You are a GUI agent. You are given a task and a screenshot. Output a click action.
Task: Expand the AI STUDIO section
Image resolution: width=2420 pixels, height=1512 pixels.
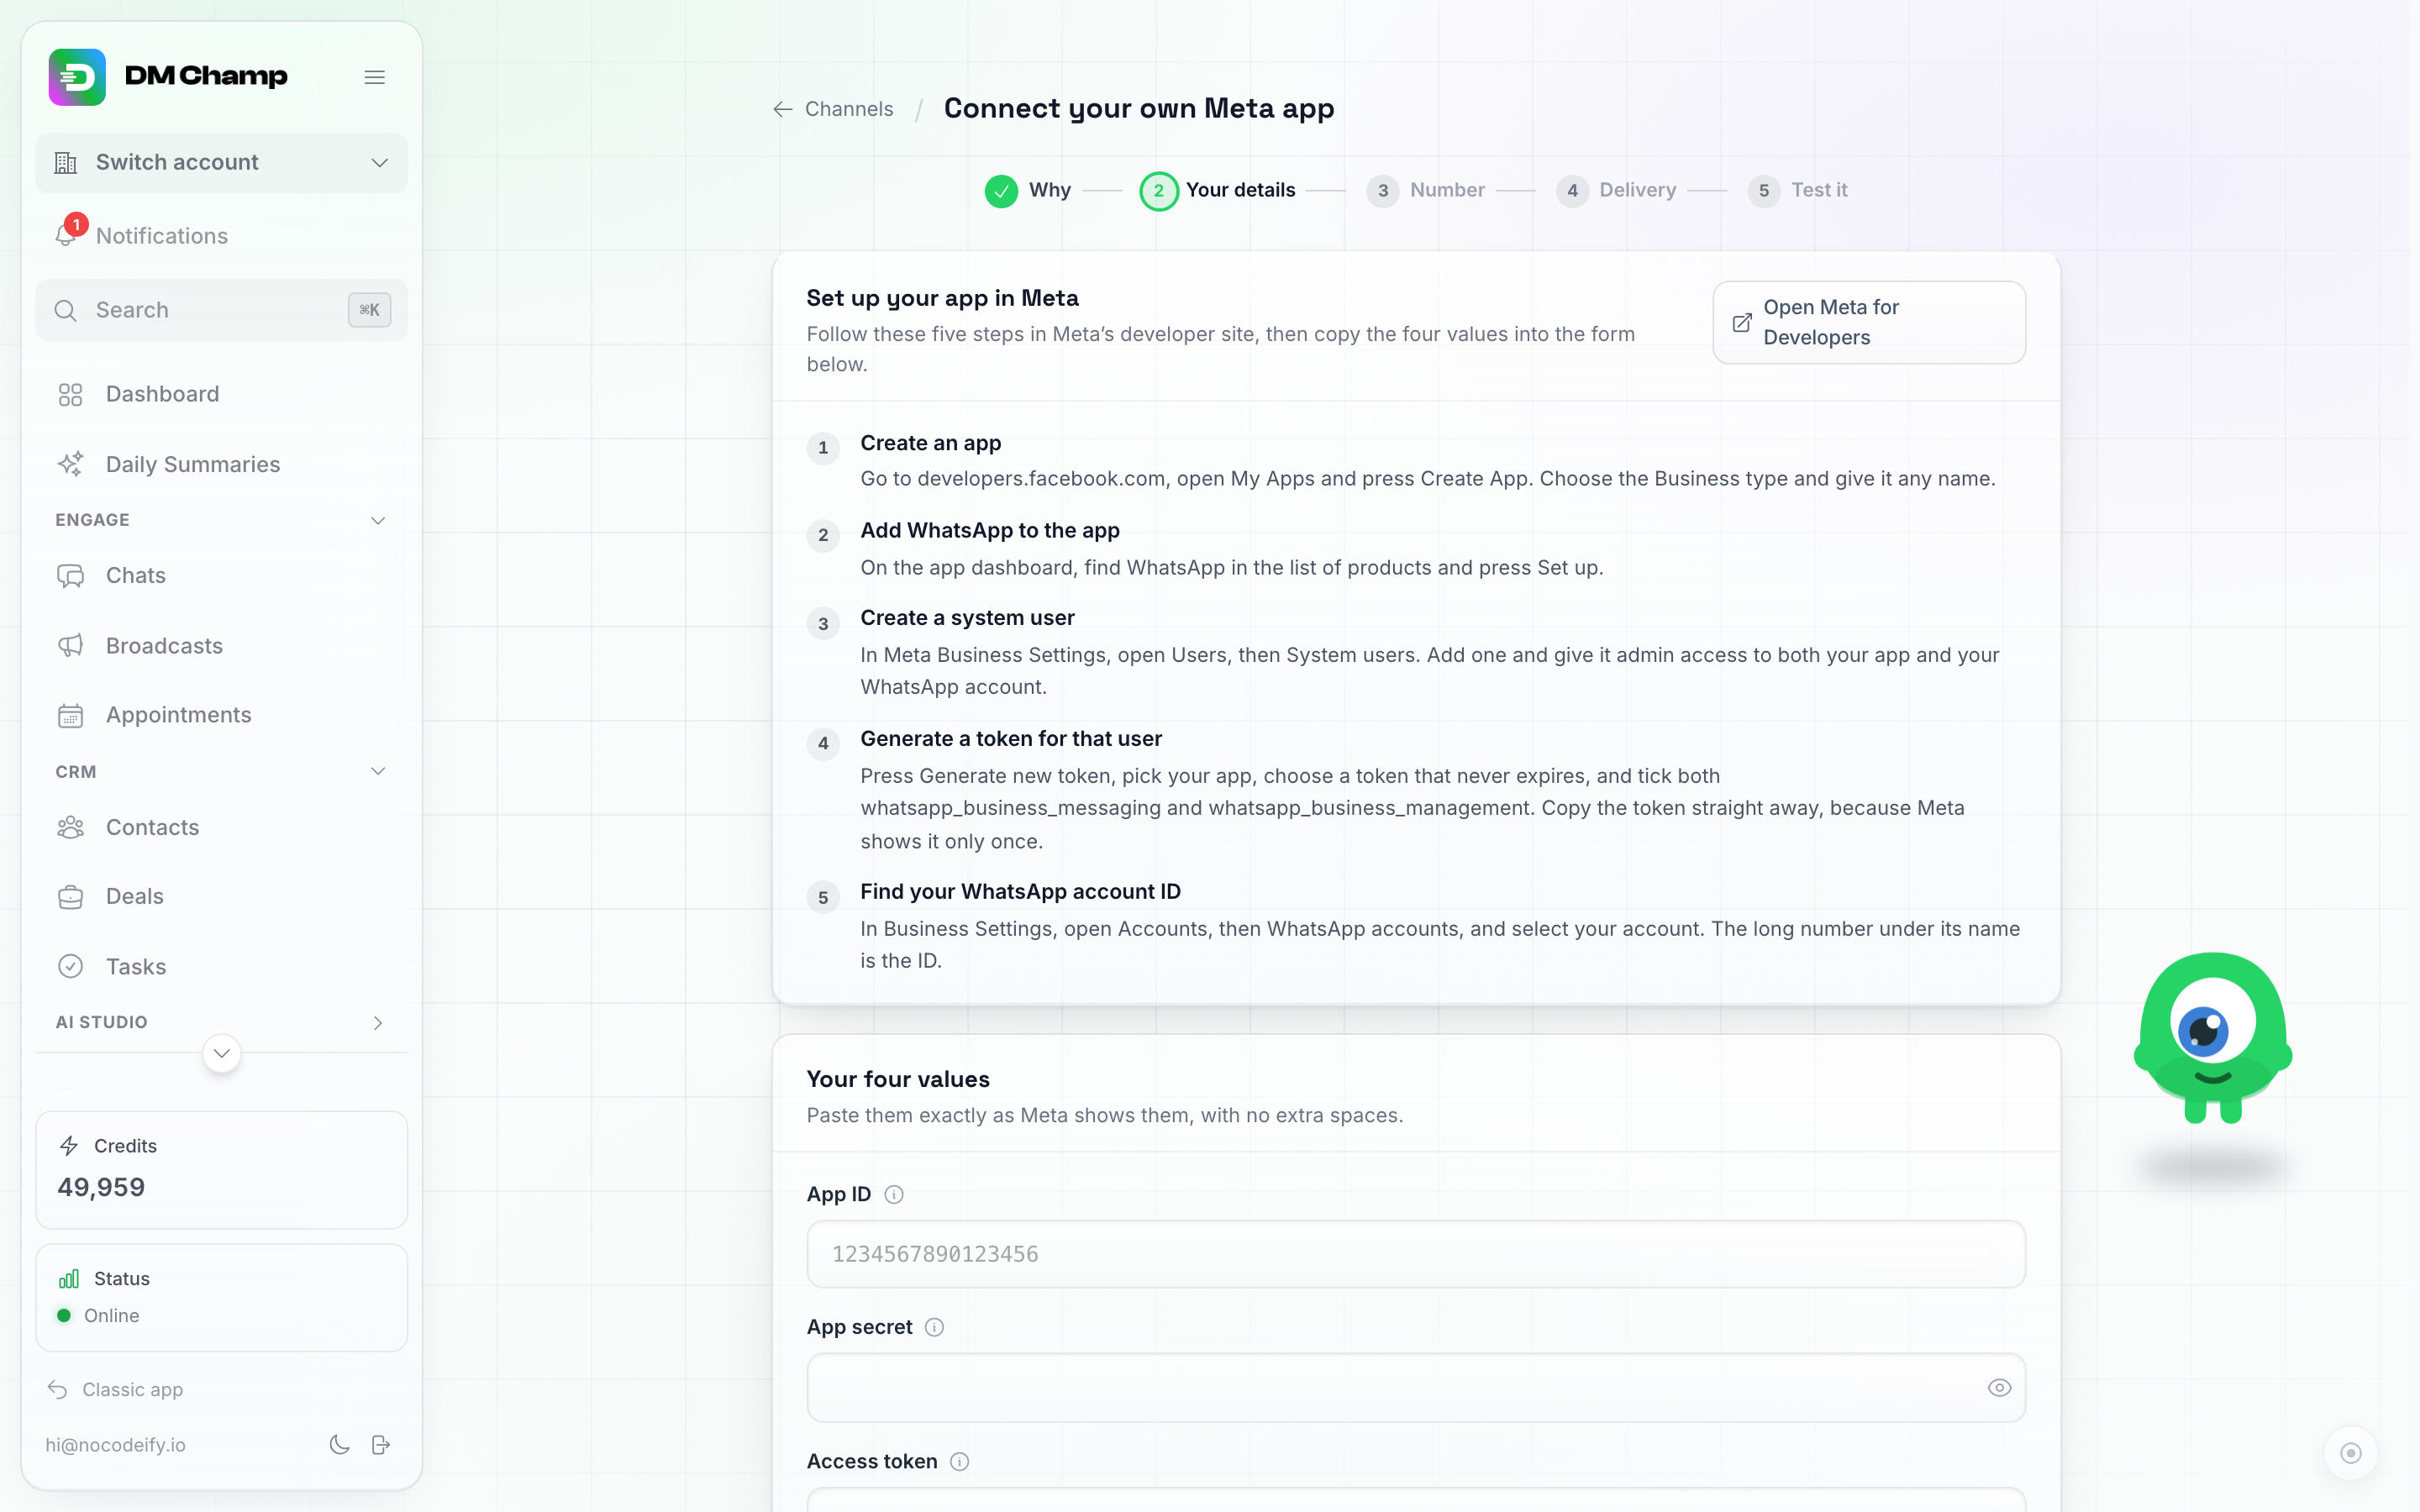click(x=222, y=1022)
